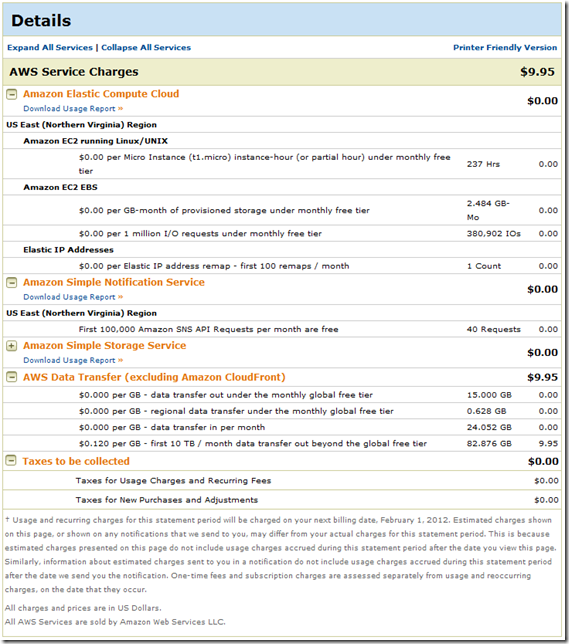Collapse the Taxes to be collected section
This screenshot has width=569, height=644.
click(x=11, y=461)
